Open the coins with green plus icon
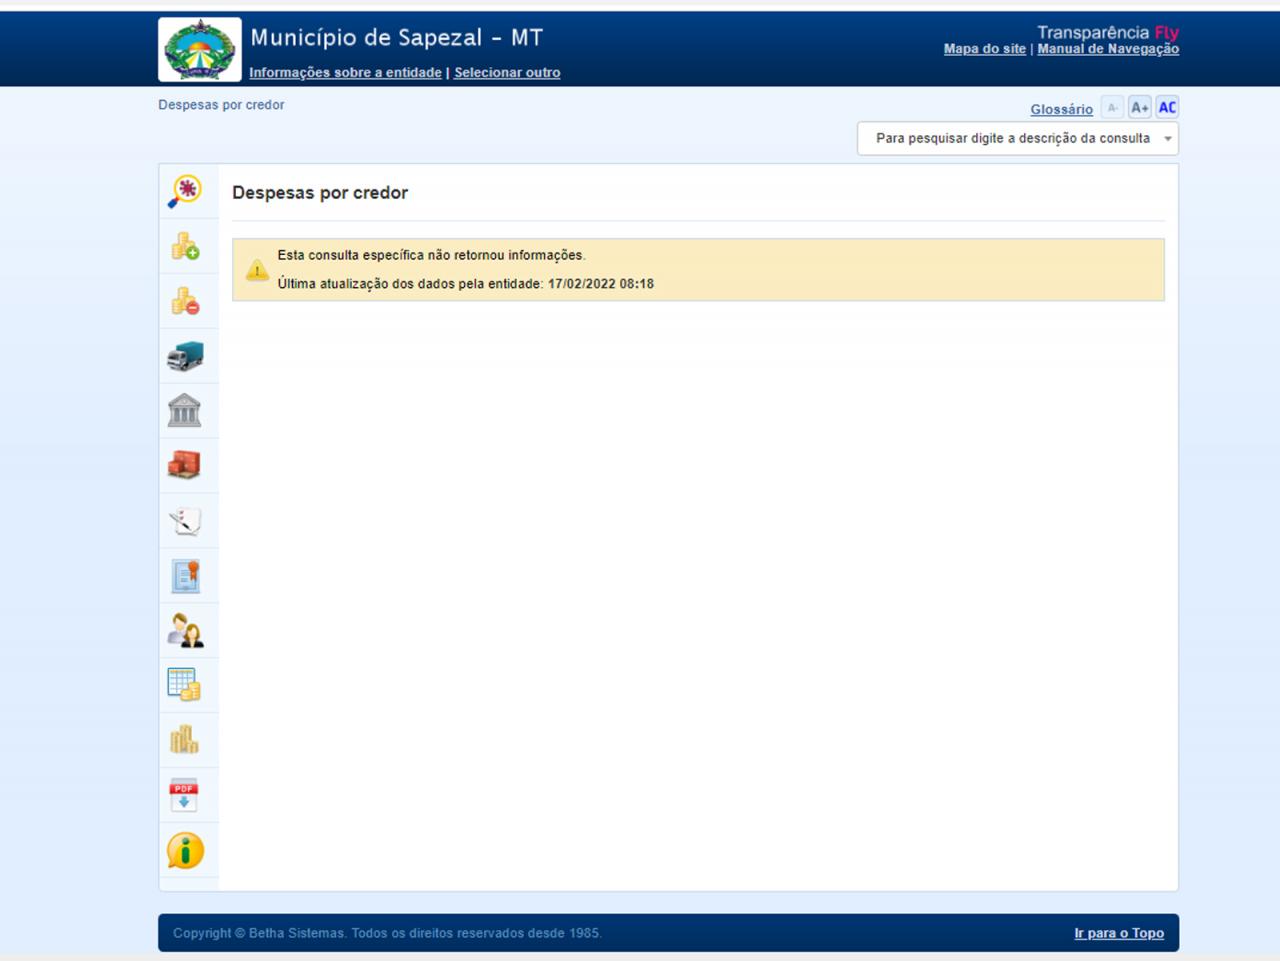The width and height of the screenshot is (1280, 961). 185,246
